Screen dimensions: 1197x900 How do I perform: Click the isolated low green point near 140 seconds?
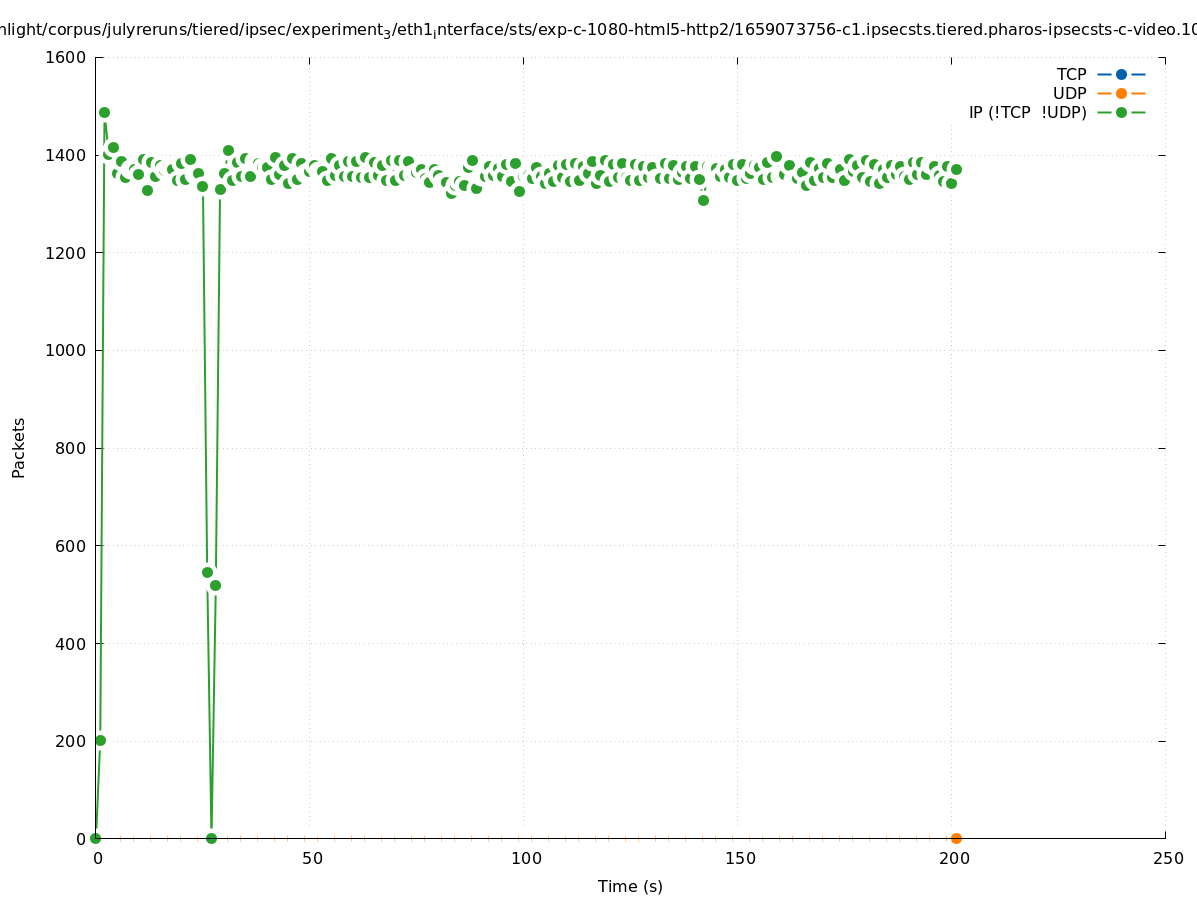(703, 200)
